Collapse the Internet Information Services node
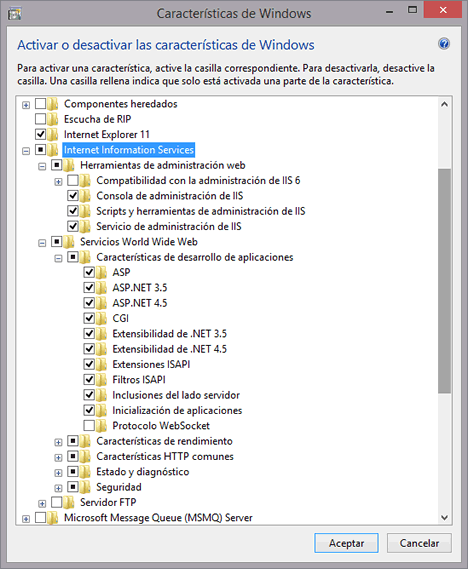 [26, 151]
